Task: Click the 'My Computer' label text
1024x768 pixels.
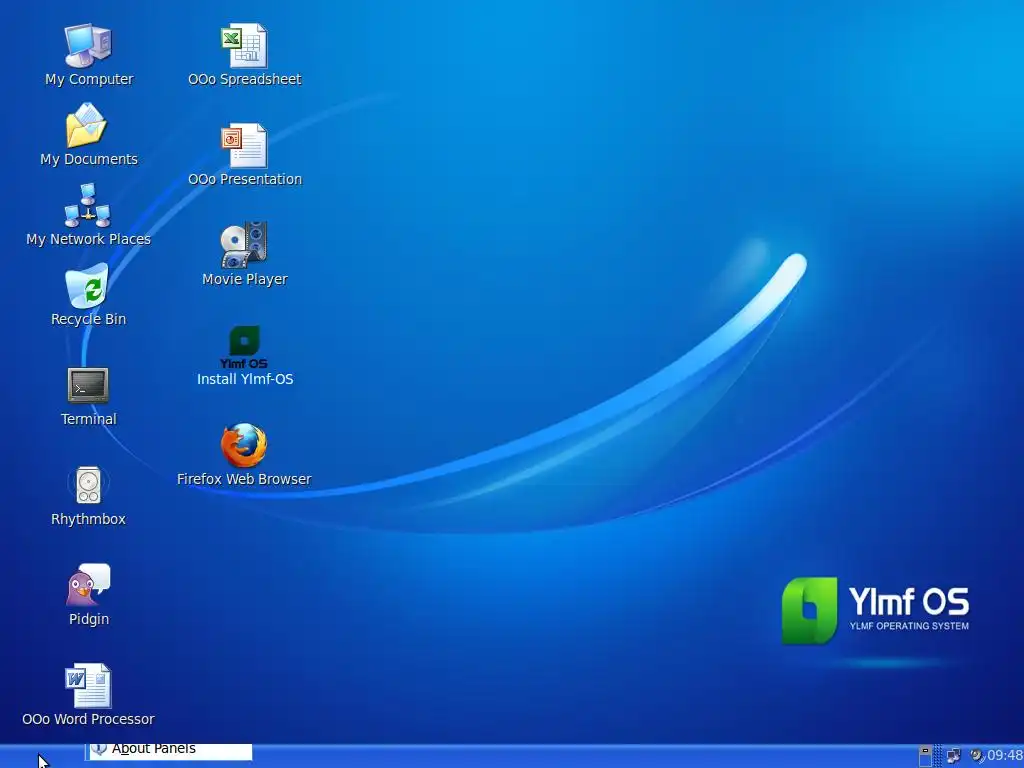Action: [x=89, y=79]
